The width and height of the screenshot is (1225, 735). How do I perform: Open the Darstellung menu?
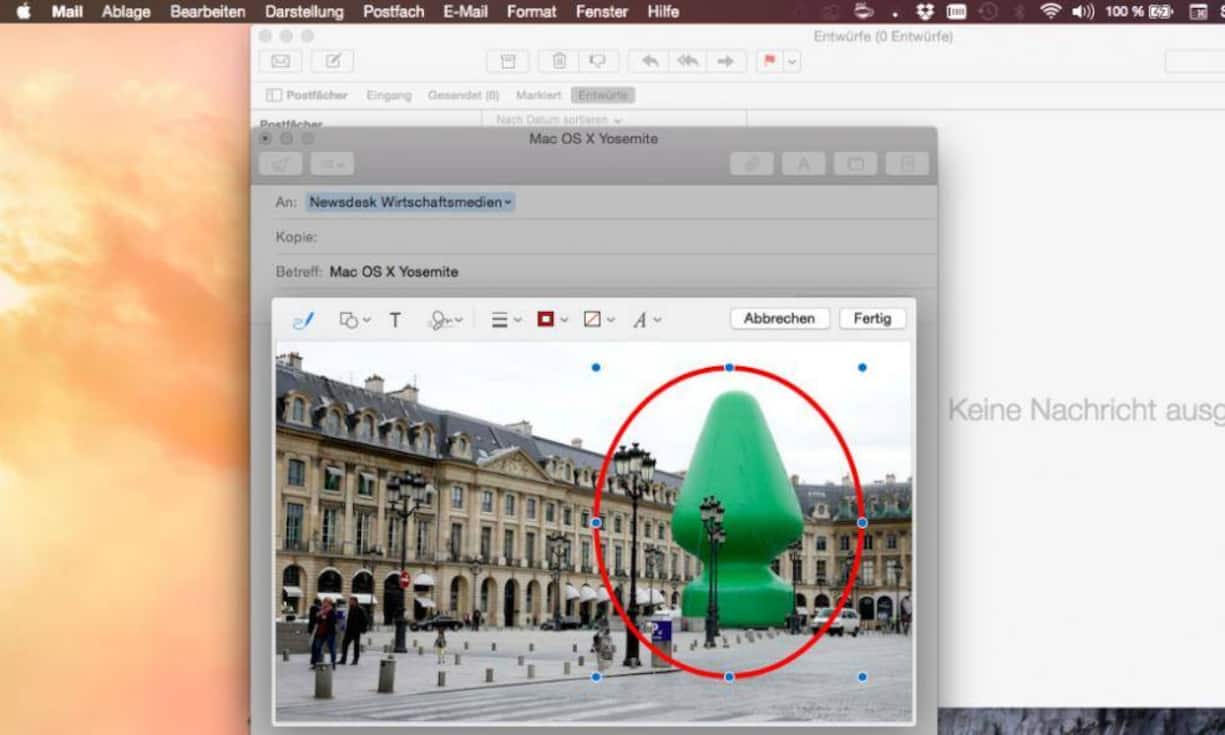[x=304, y=12]
